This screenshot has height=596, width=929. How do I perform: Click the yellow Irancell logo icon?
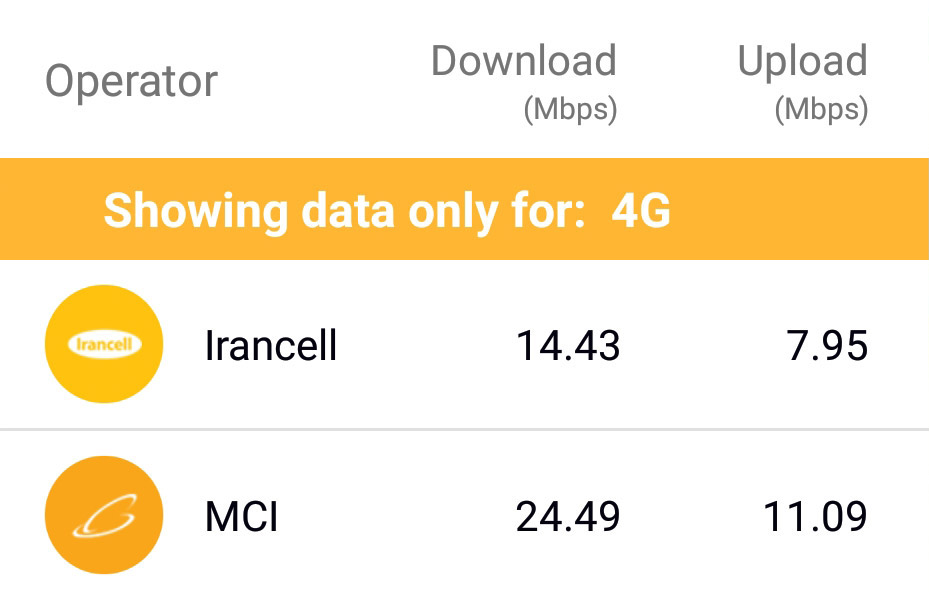click(104, 345)
